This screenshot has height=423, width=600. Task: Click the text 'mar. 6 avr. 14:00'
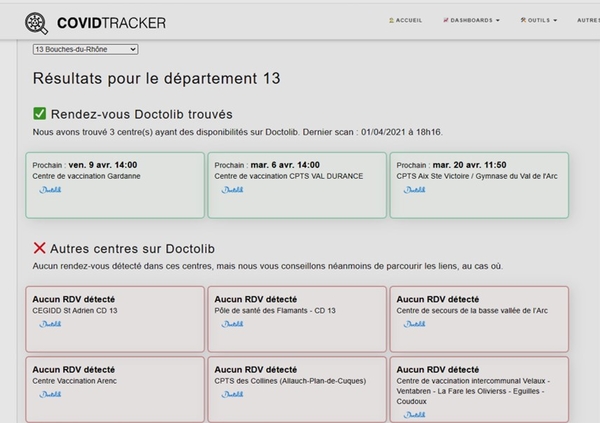(285, 165)
